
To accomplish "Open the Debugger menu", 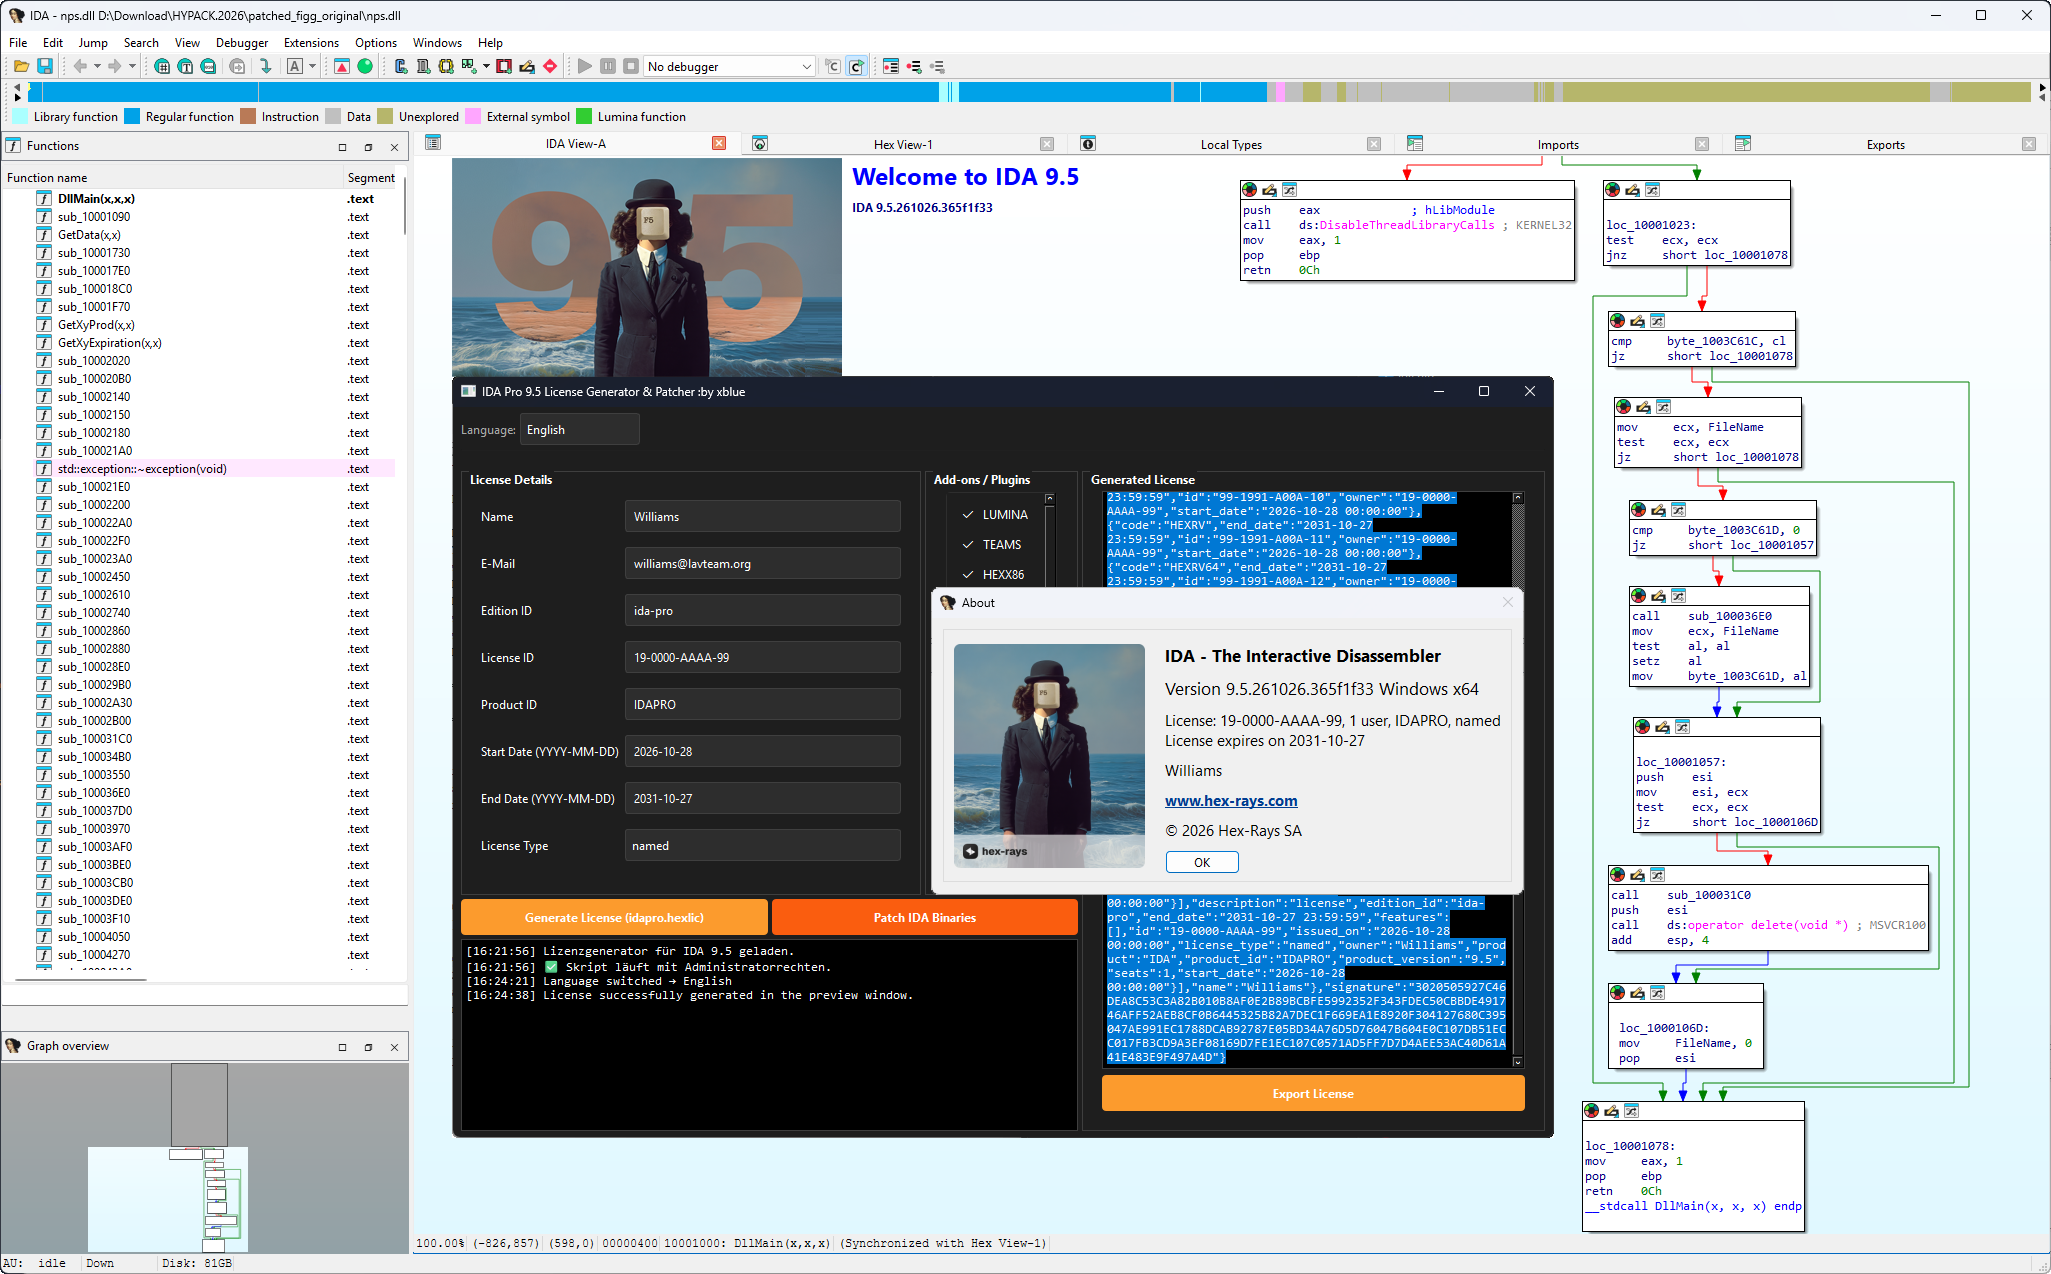I will (x=242, y=42).
